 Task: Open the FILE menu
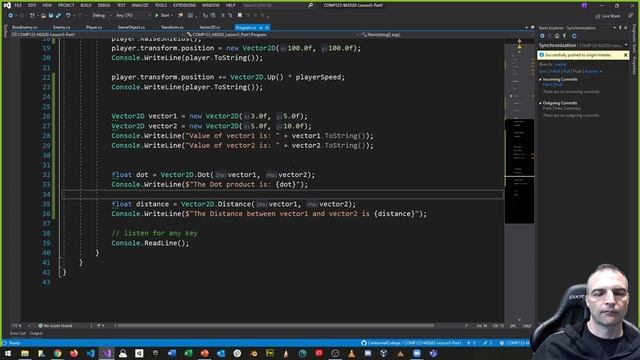point(18,5)
